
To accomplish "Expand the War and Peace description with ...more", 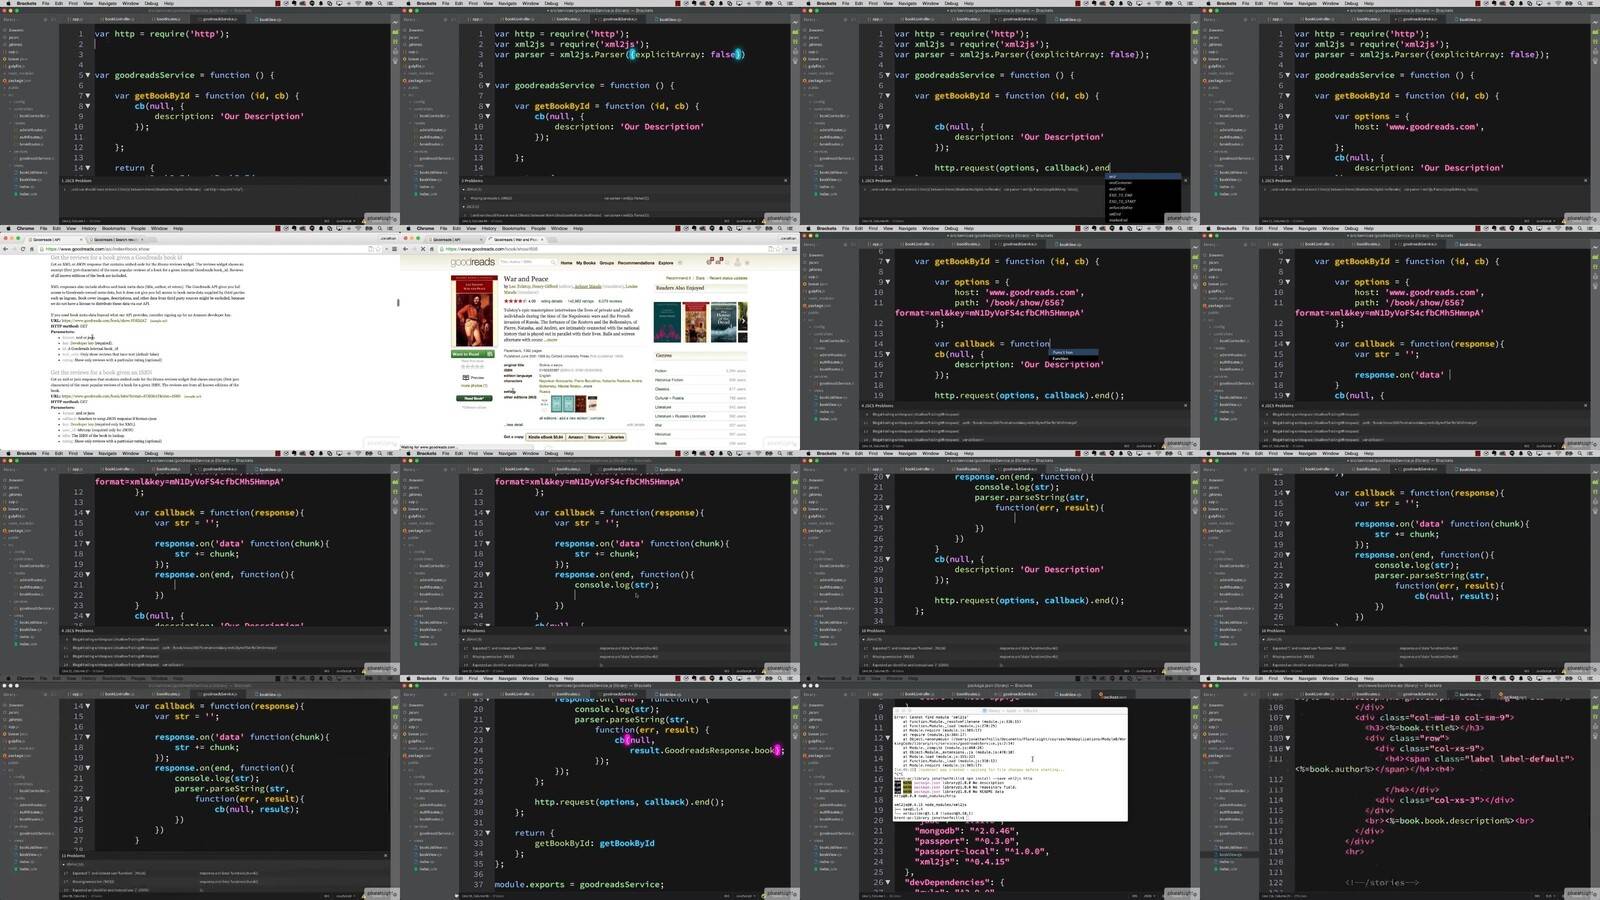I will (x=551, y=339).
